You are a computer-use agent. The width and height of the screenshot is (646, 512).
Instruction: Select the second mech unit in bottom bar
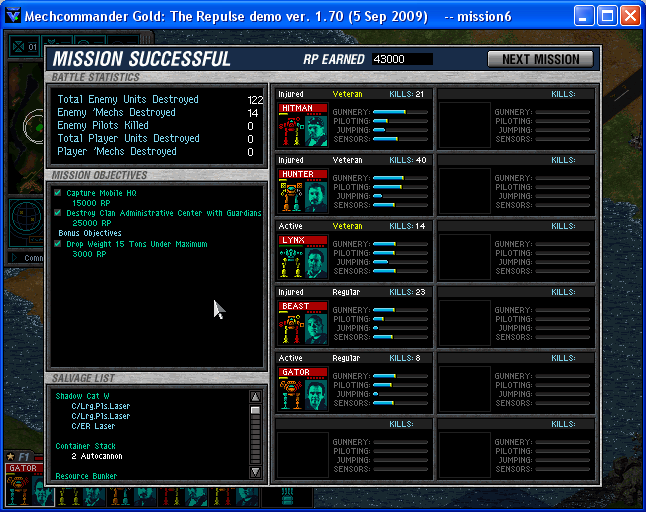coord(80,496)
